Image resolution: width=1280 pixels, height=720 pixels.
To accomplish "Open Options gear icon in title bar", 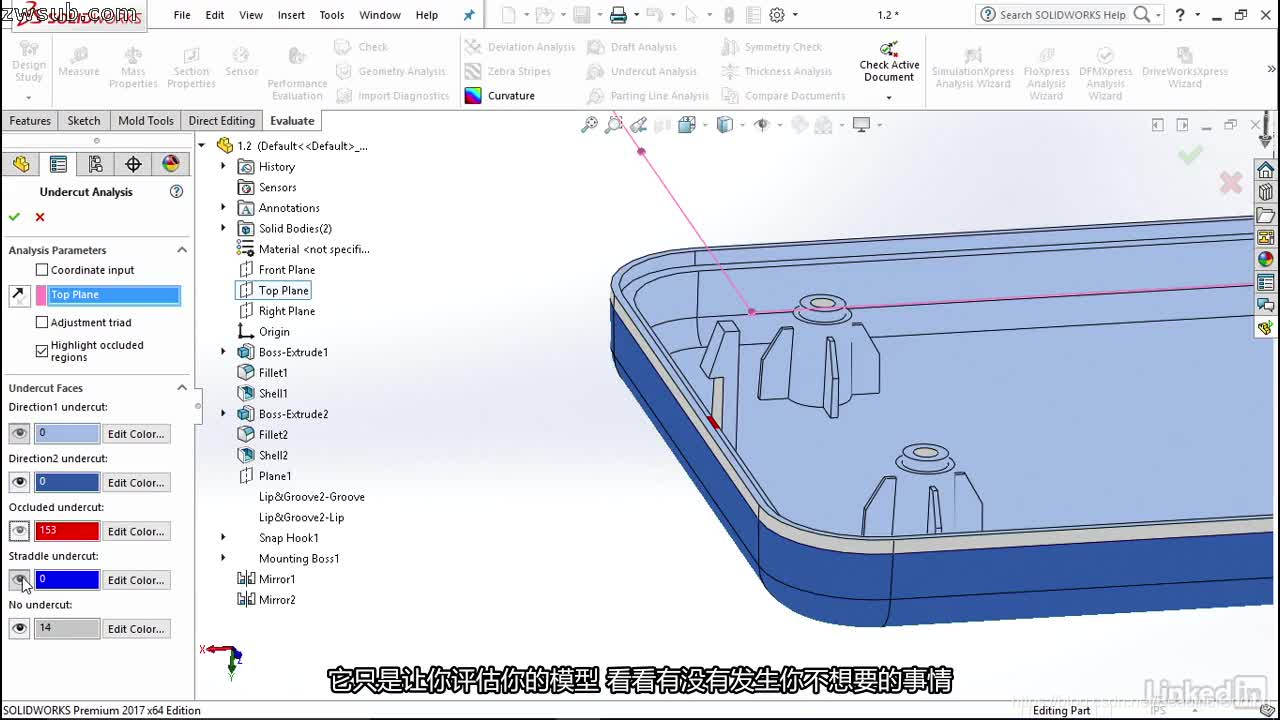I will [777, 15].
